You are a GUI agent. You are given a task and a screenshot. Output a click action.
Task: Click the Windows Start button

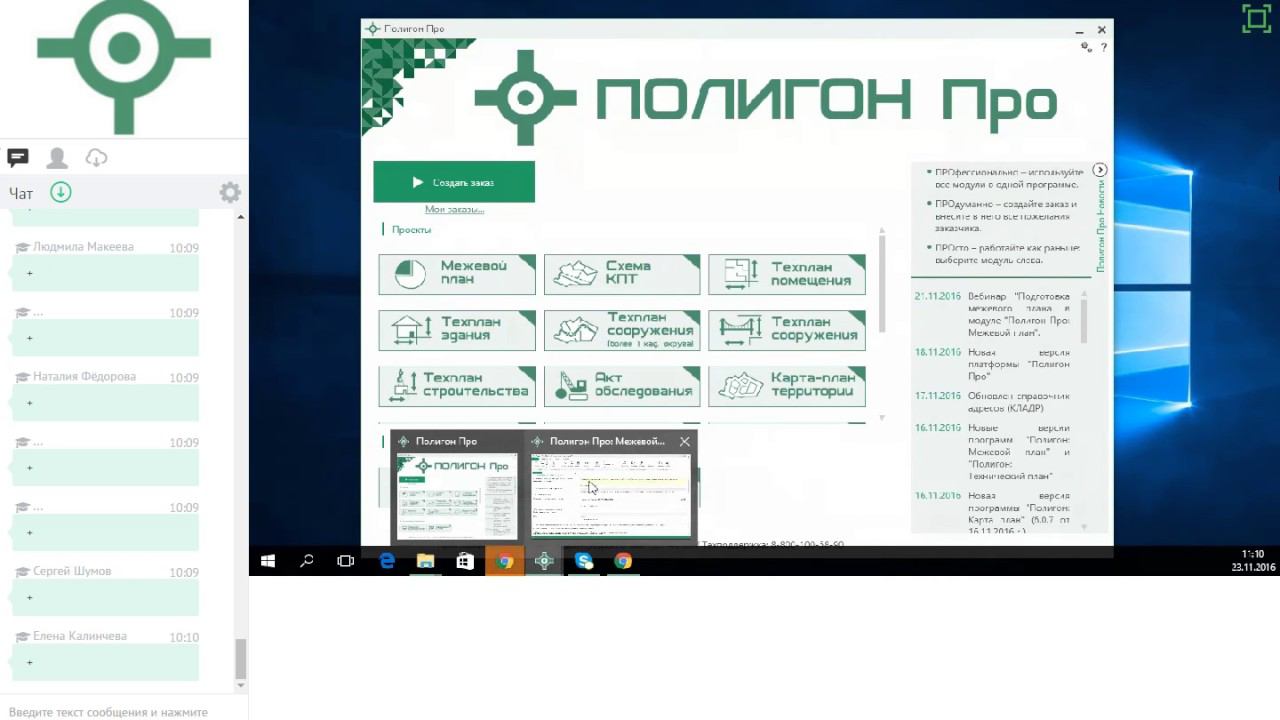tap(268, 561)
